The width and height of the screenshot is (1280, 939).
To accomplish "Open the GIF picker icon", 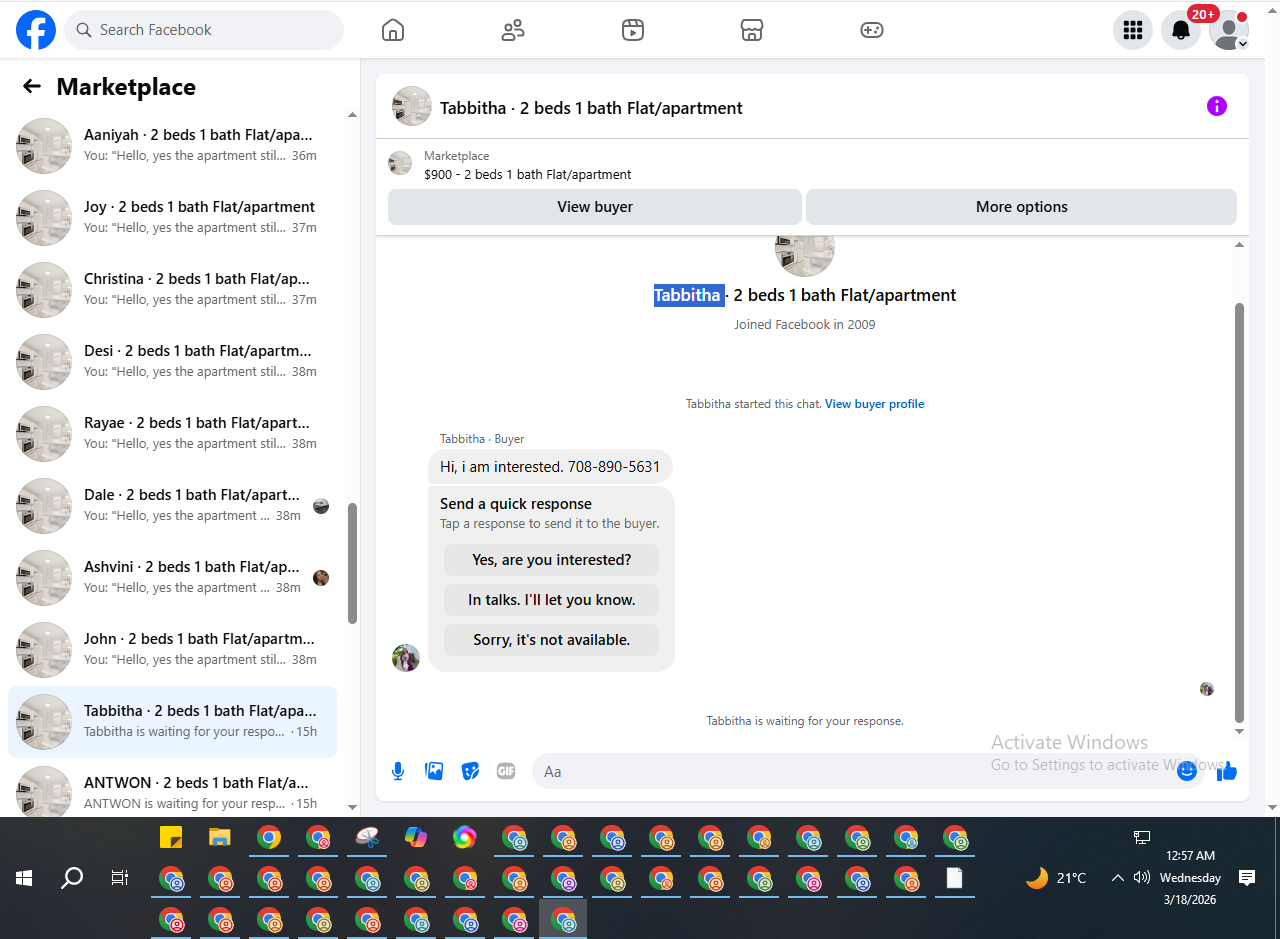I will (506, 771).
